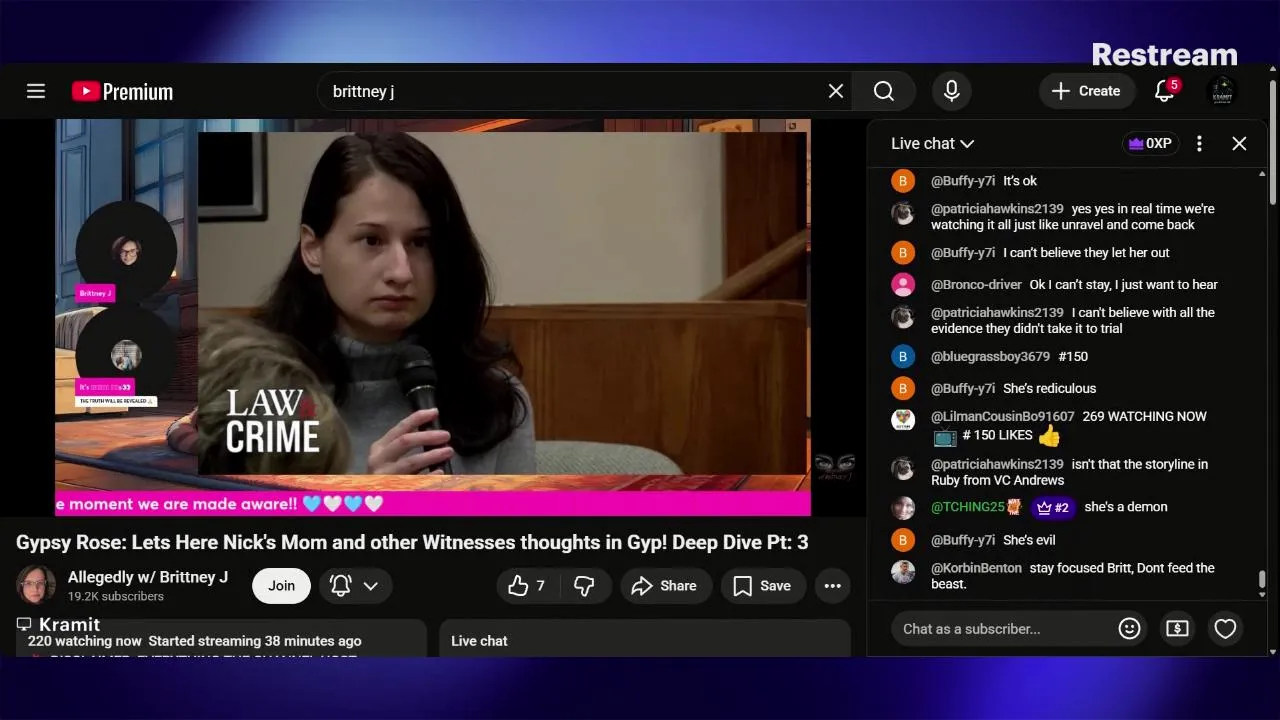Open notifications bell with 5 badge

pos(1164,91)
